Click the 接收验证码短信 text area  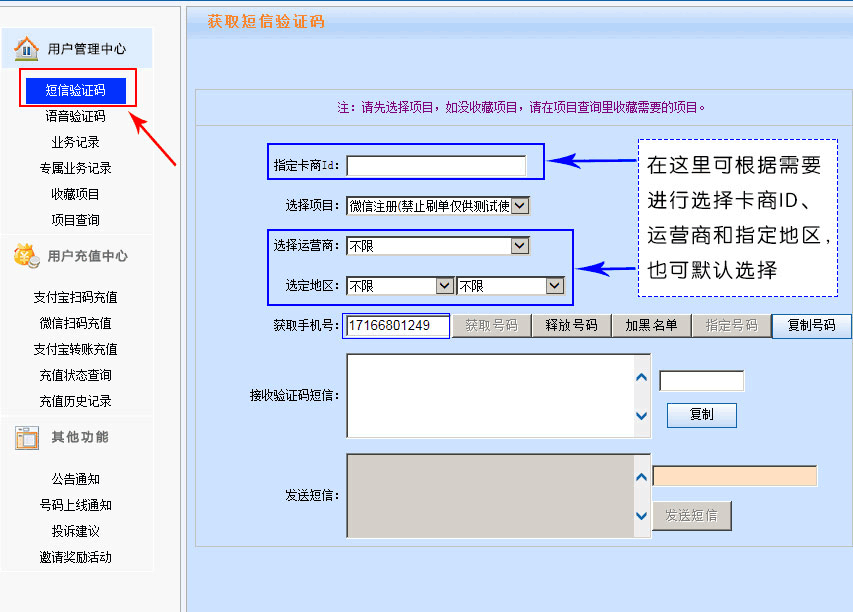490,395
